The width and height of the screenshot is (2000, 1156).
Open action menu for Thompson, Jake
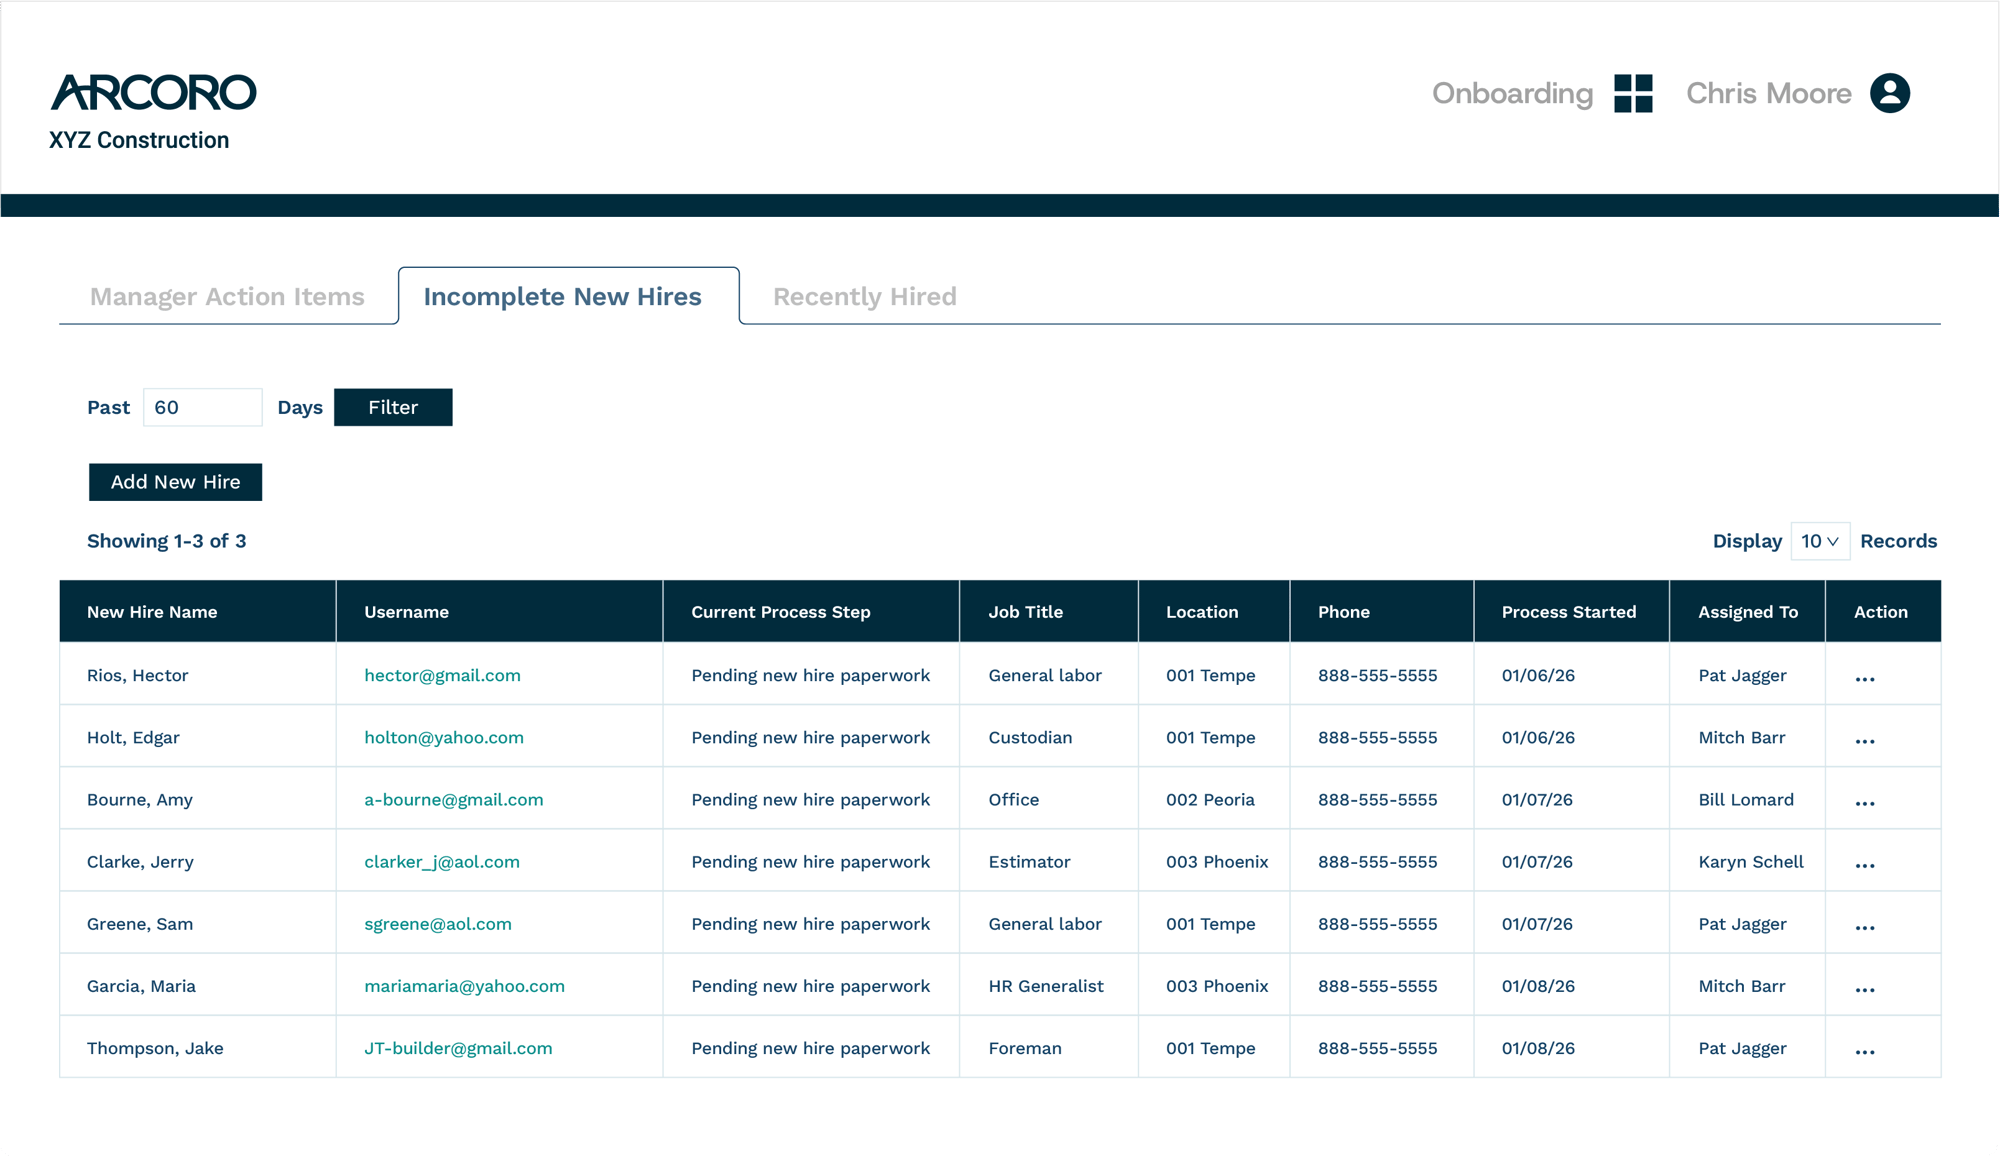click(x=1865, y=1051)
